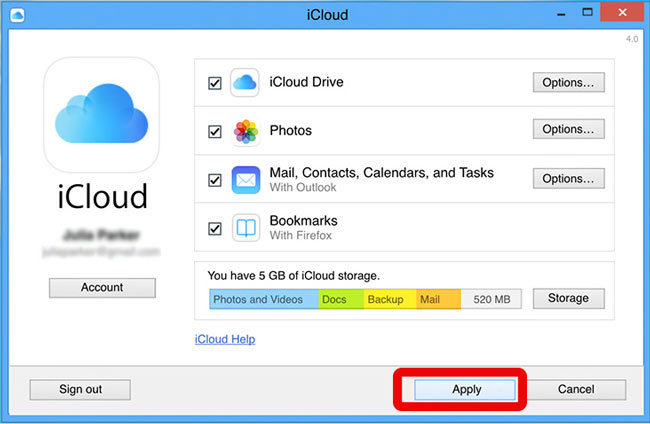Click the 5 GB storage message

[293, 276]
